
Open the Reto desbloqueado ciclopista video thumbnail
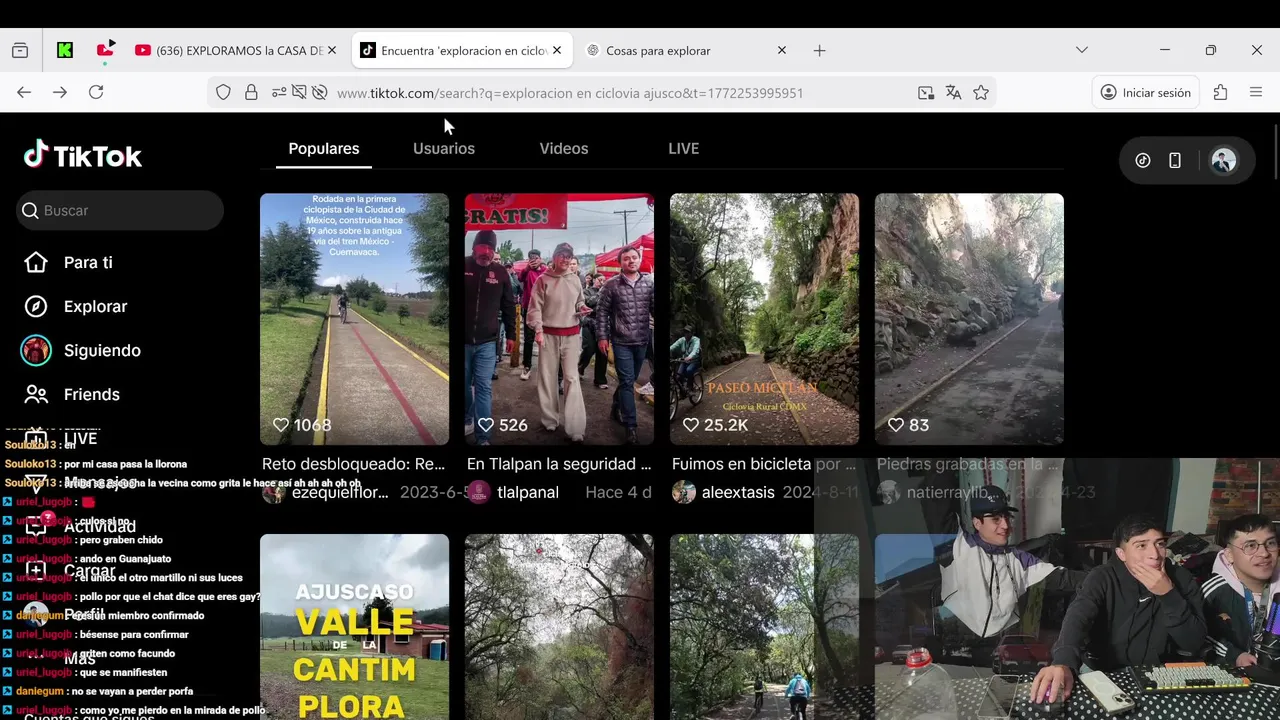tap(354, 319)
